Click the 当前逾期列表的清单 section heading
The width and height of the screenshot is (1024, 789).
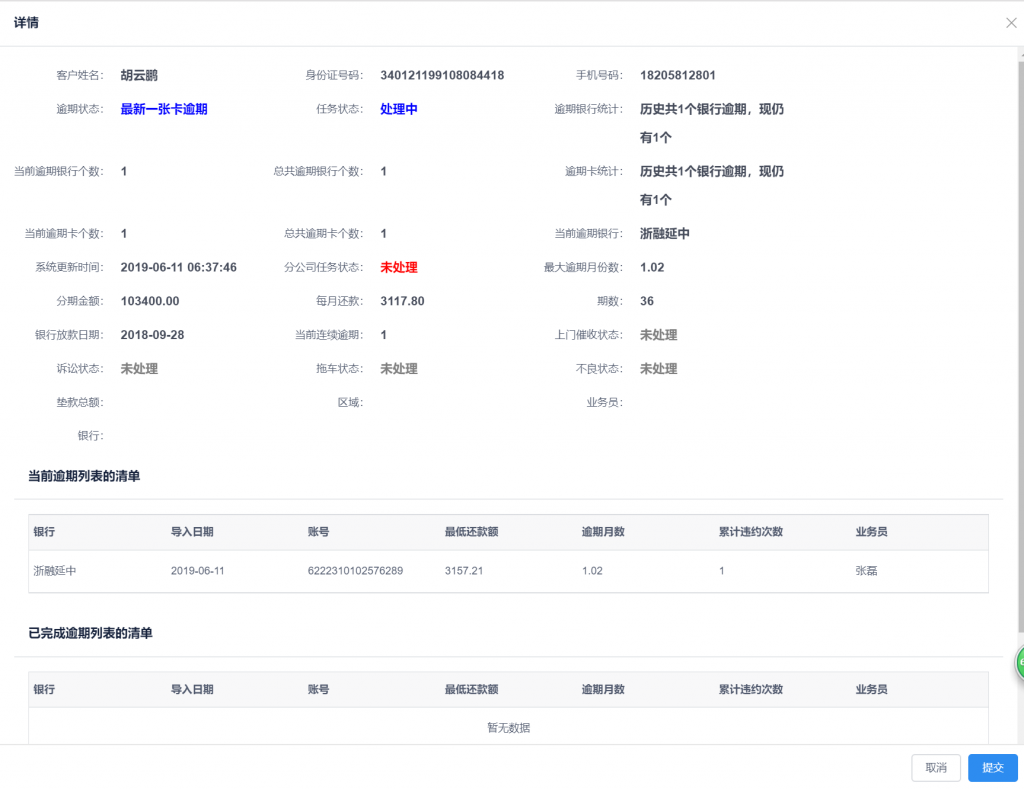click(x=84, y=476)
